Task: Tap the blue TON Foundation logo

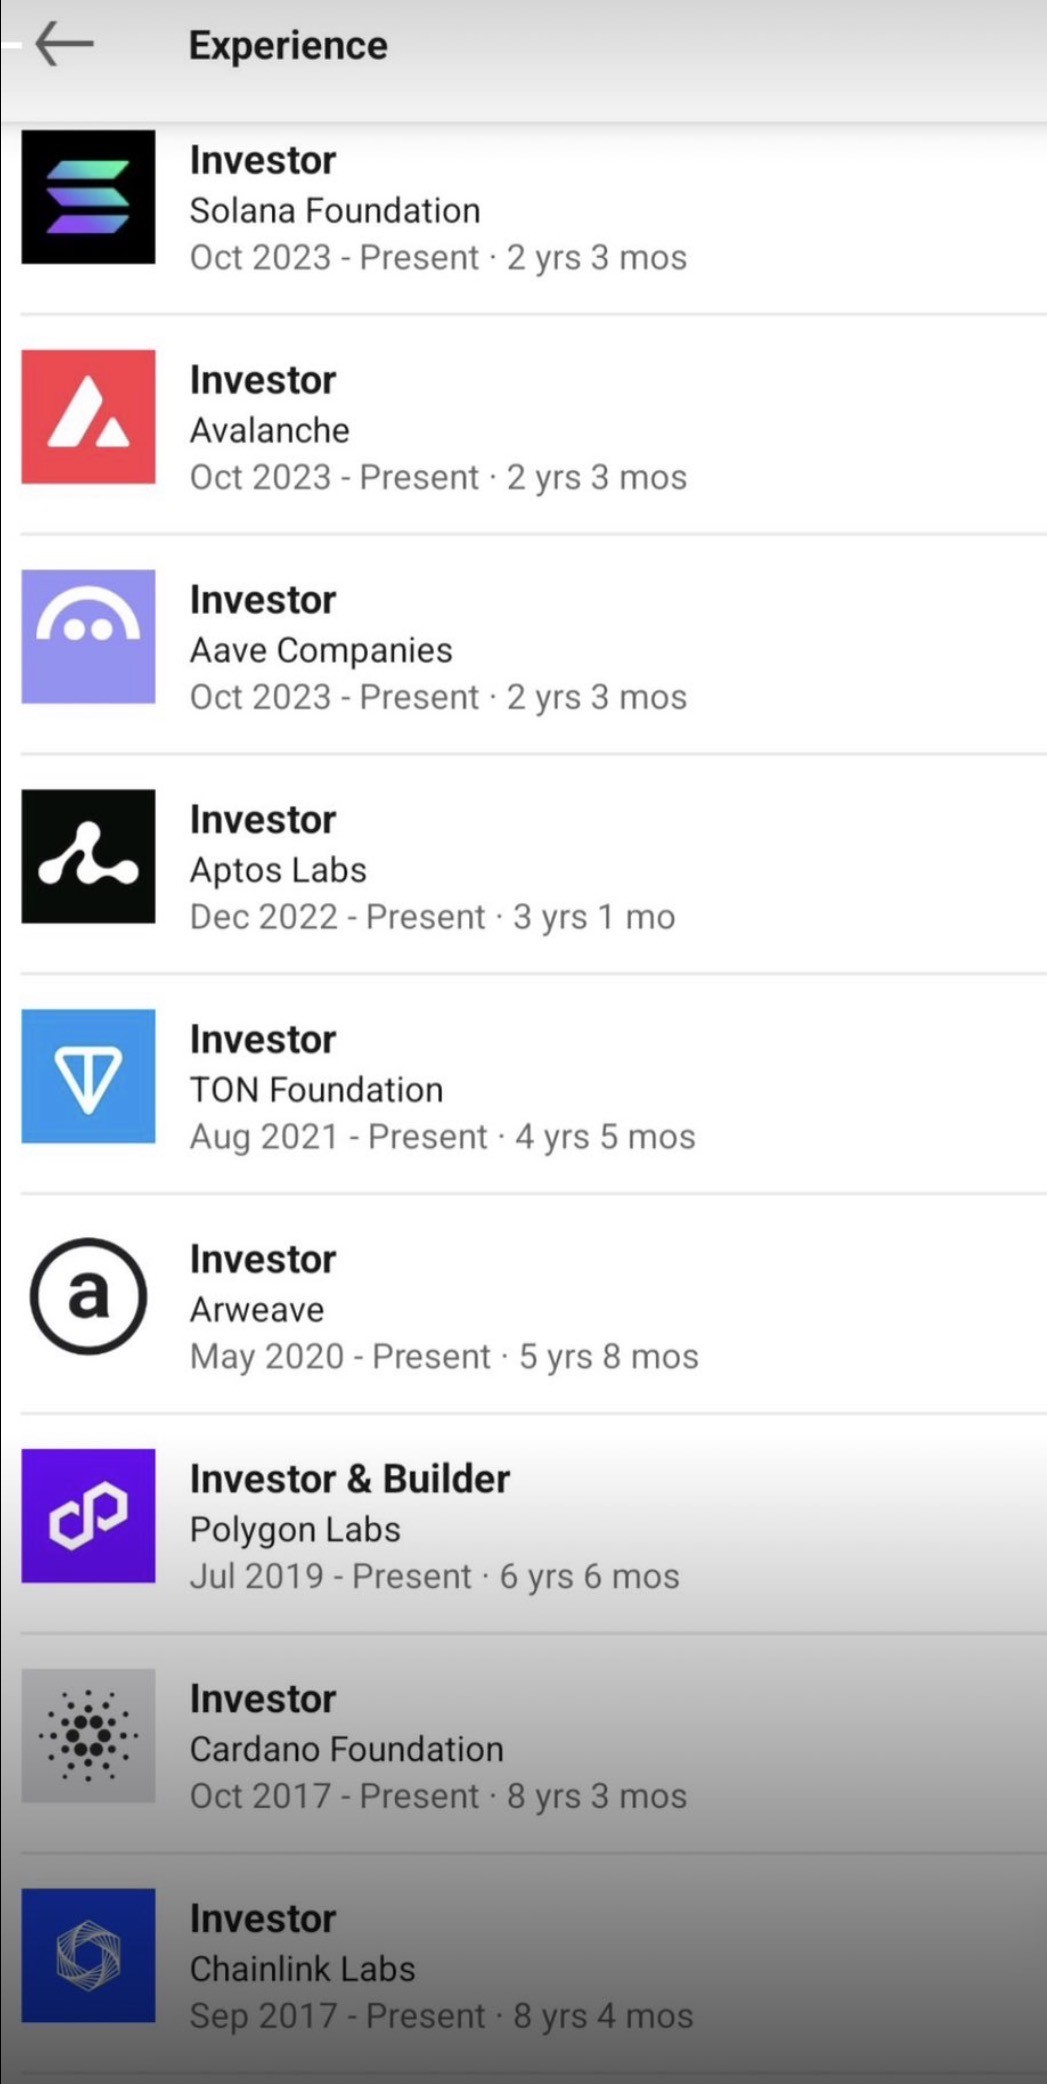Action: click(88, 1076)
